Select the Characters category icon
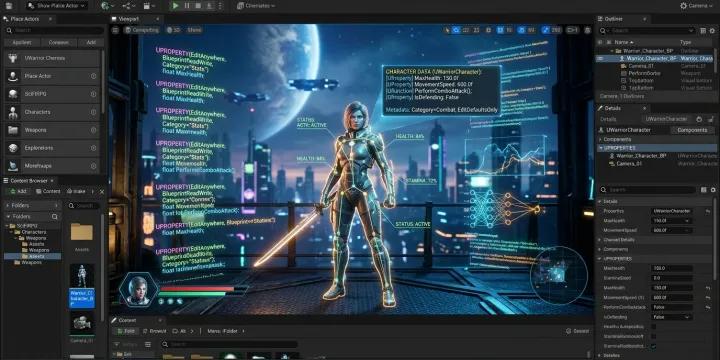The width and height of the screenshot is (720, 360). (x=13, y=112)
